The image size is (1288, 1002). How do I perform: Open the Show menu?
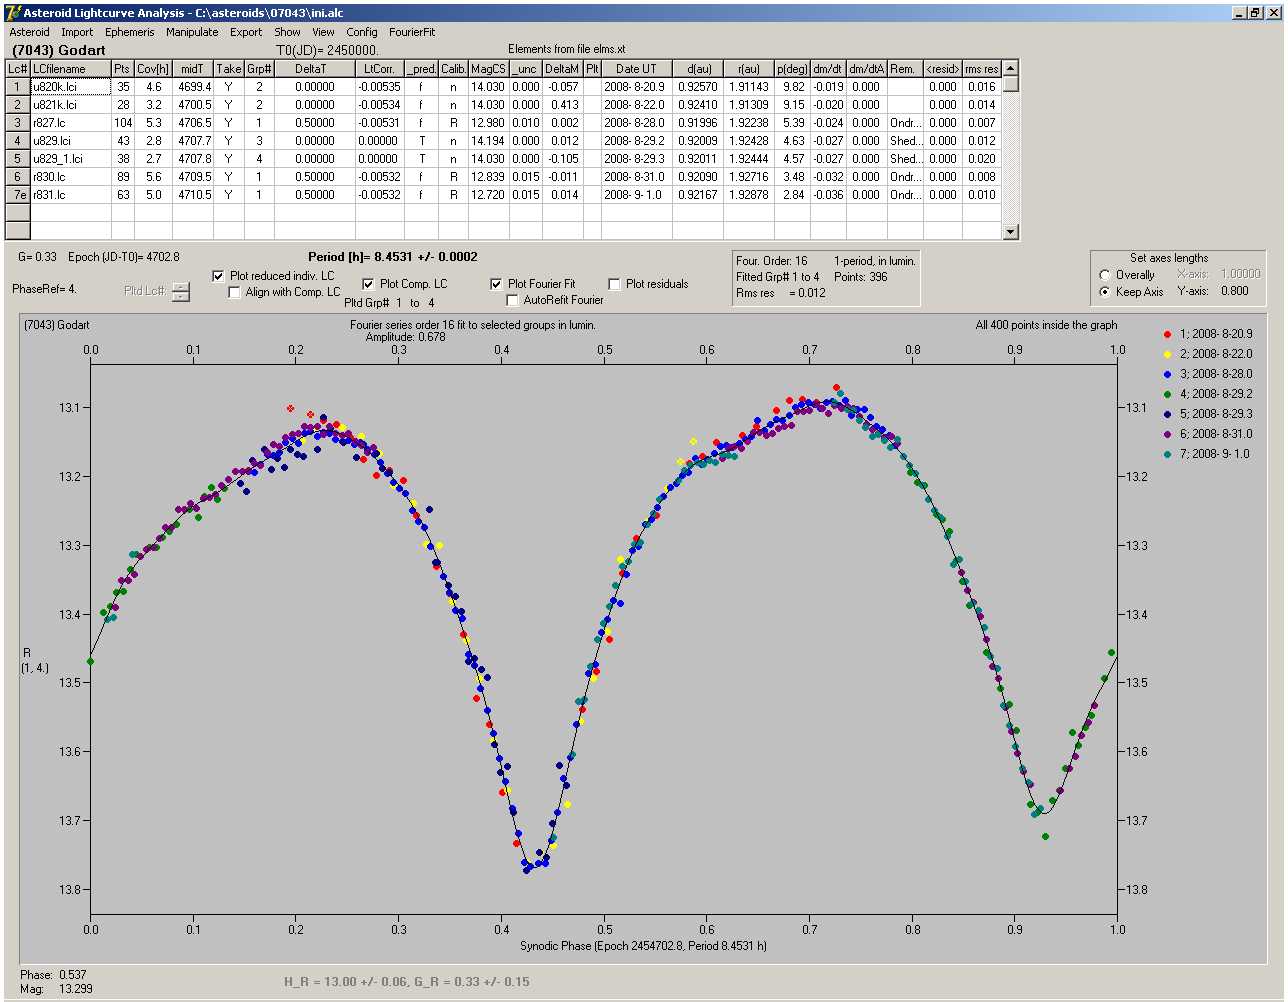287,32
